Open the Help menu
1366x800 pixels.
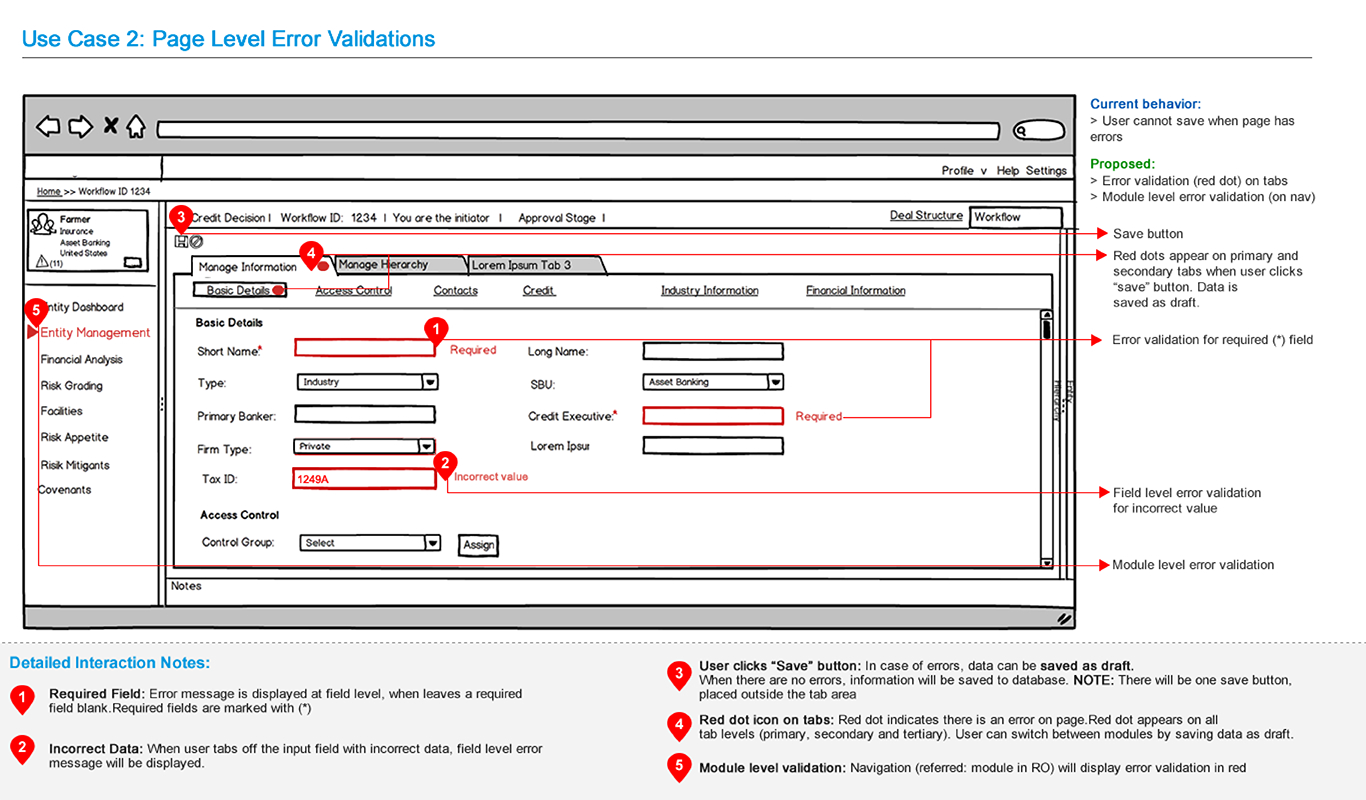click(x=1008, y=170)
